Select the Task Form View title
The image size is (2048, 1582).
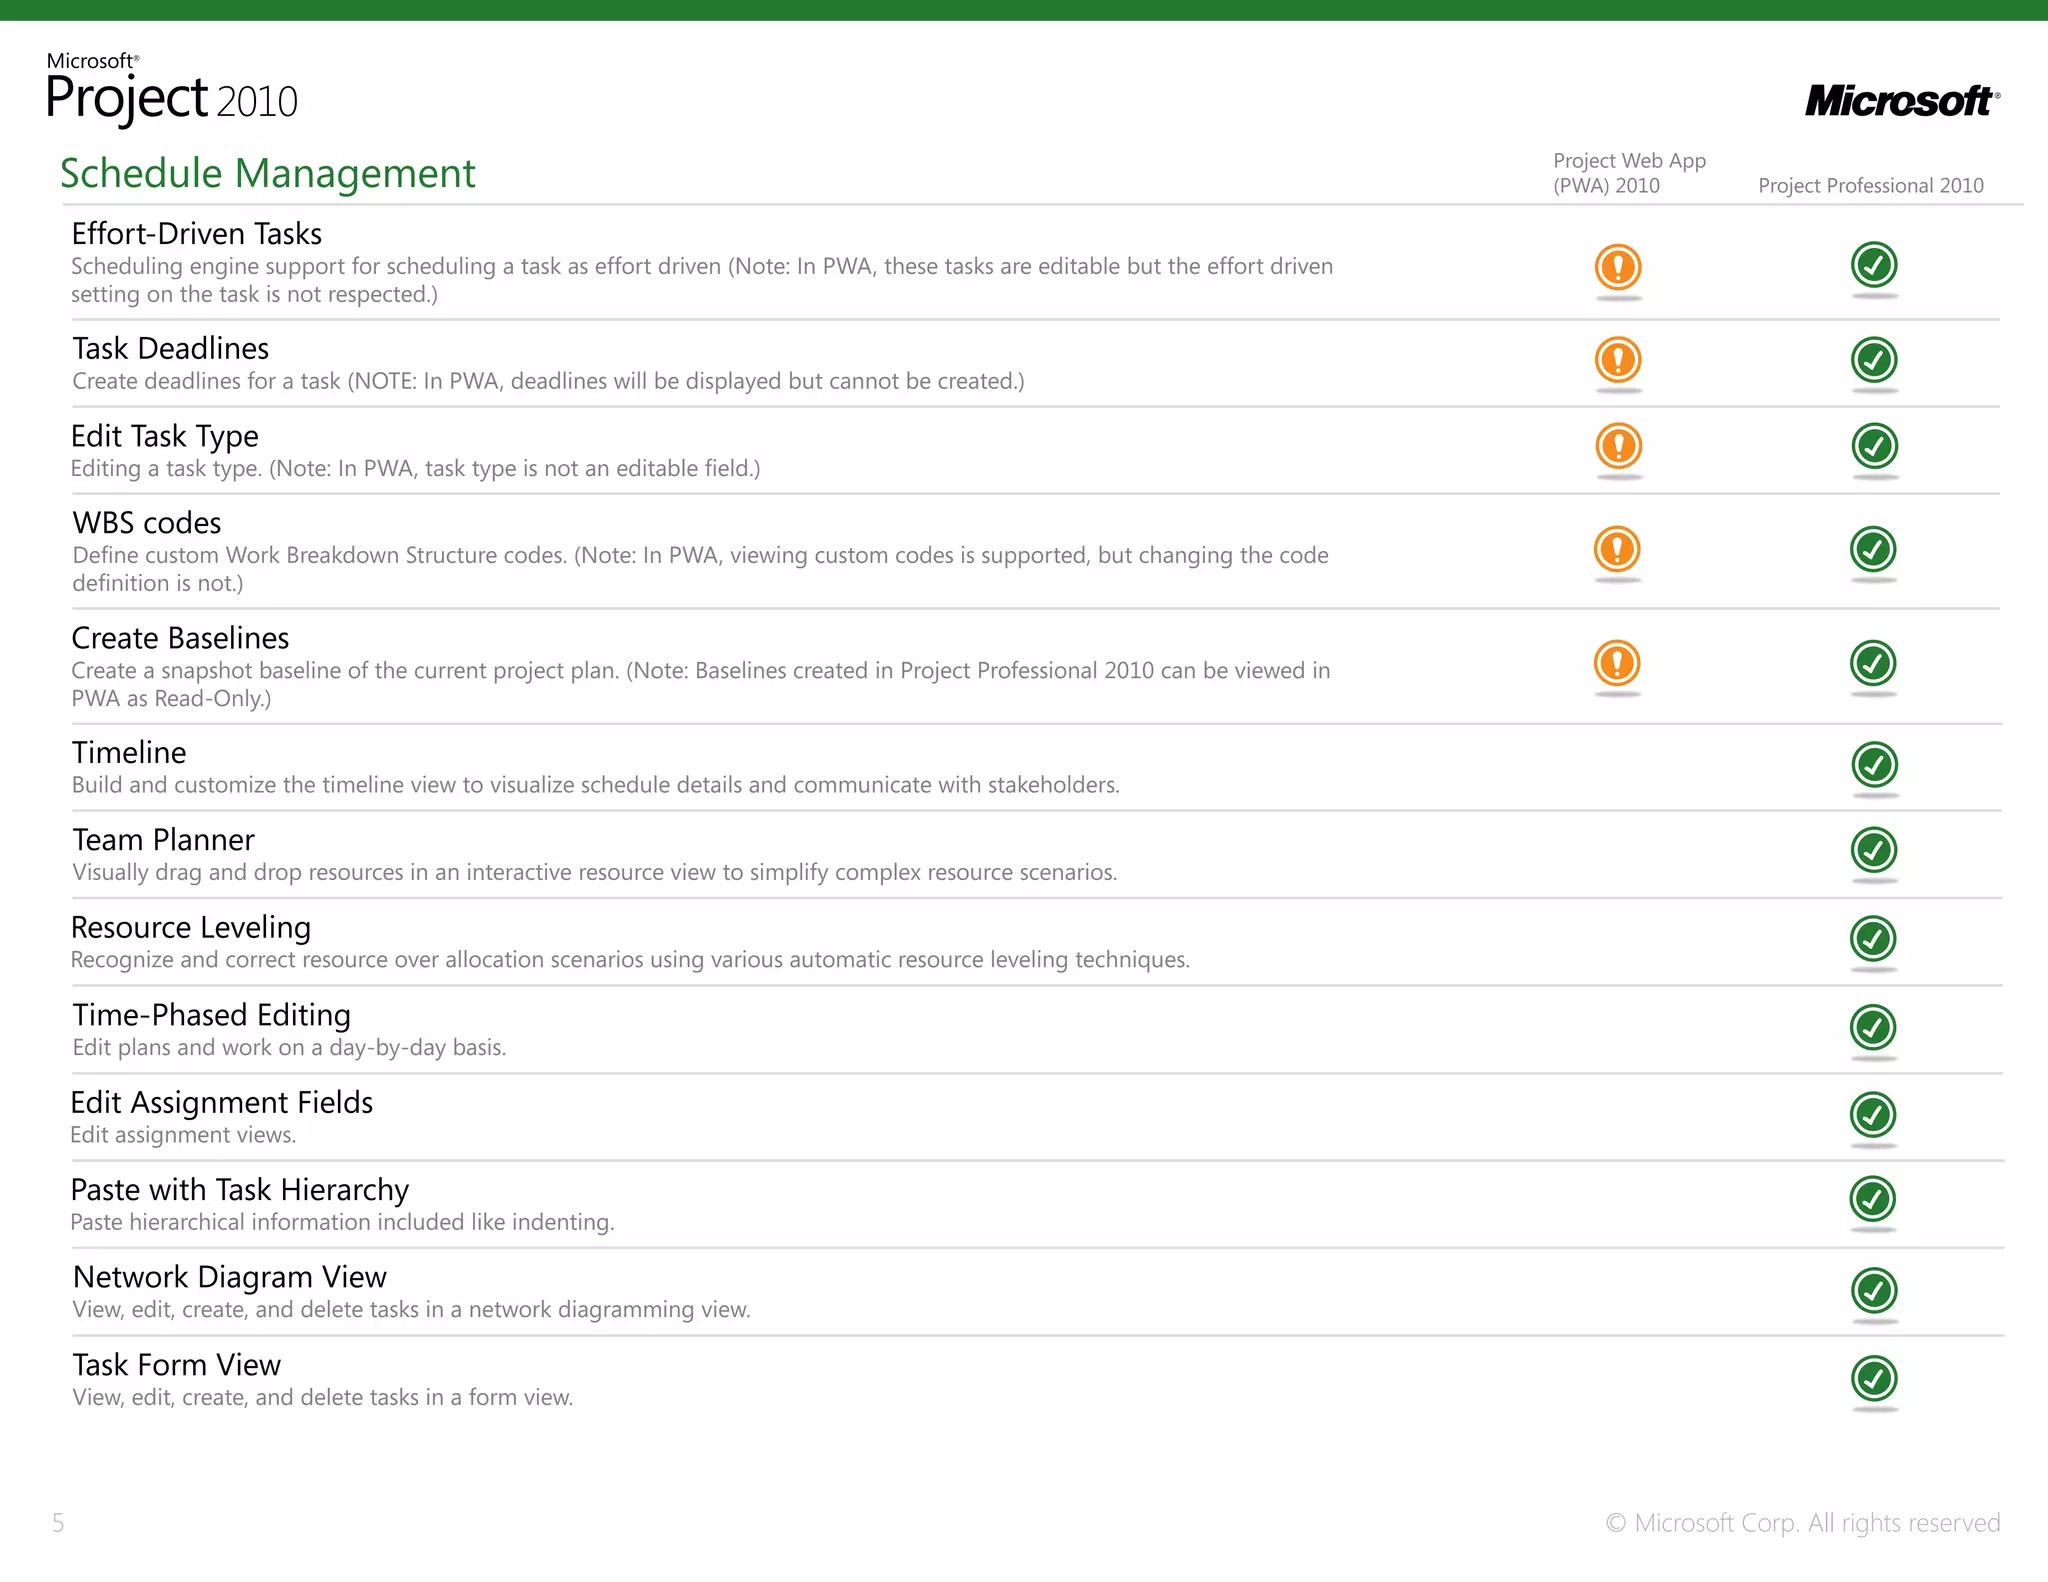point(177,1365)
